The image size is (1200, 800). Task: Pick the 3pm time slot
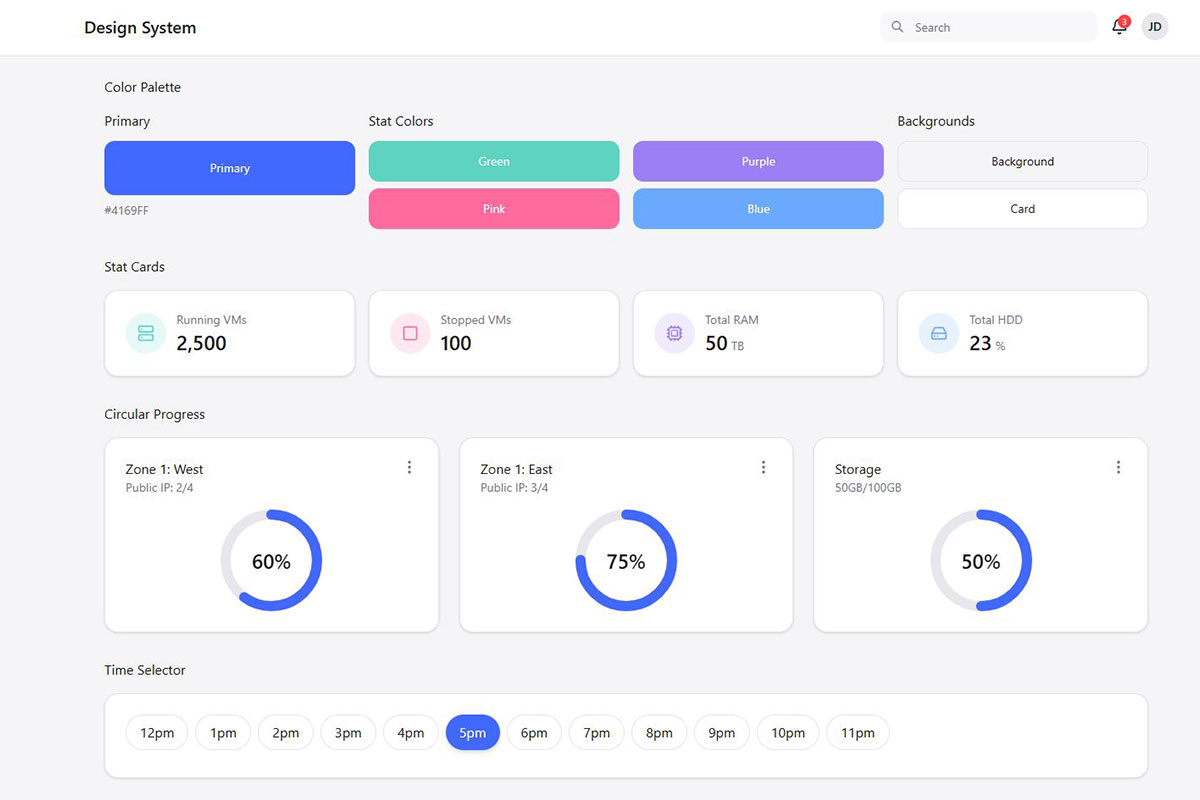[x=348, y=733]
